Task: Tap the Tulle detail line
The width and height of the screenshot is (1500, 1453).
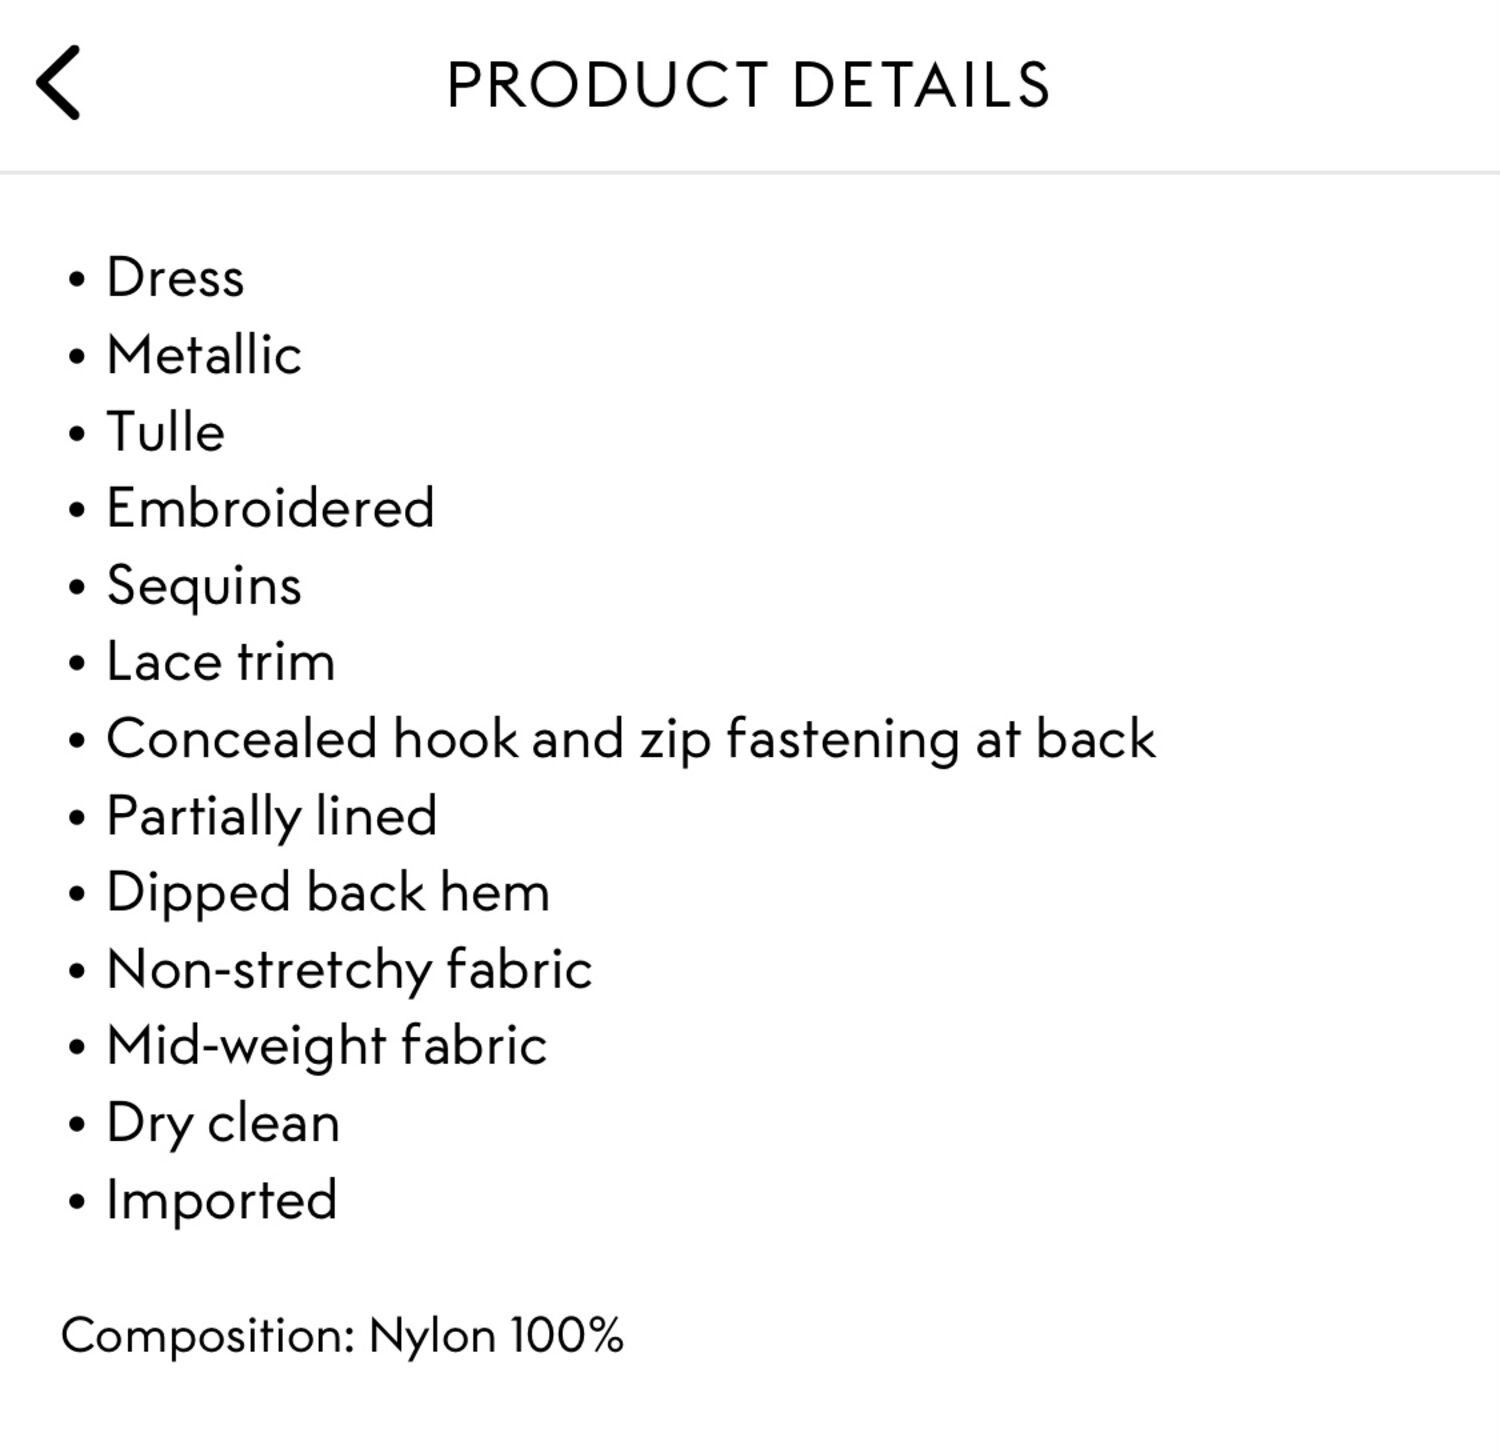Action: 165,431
